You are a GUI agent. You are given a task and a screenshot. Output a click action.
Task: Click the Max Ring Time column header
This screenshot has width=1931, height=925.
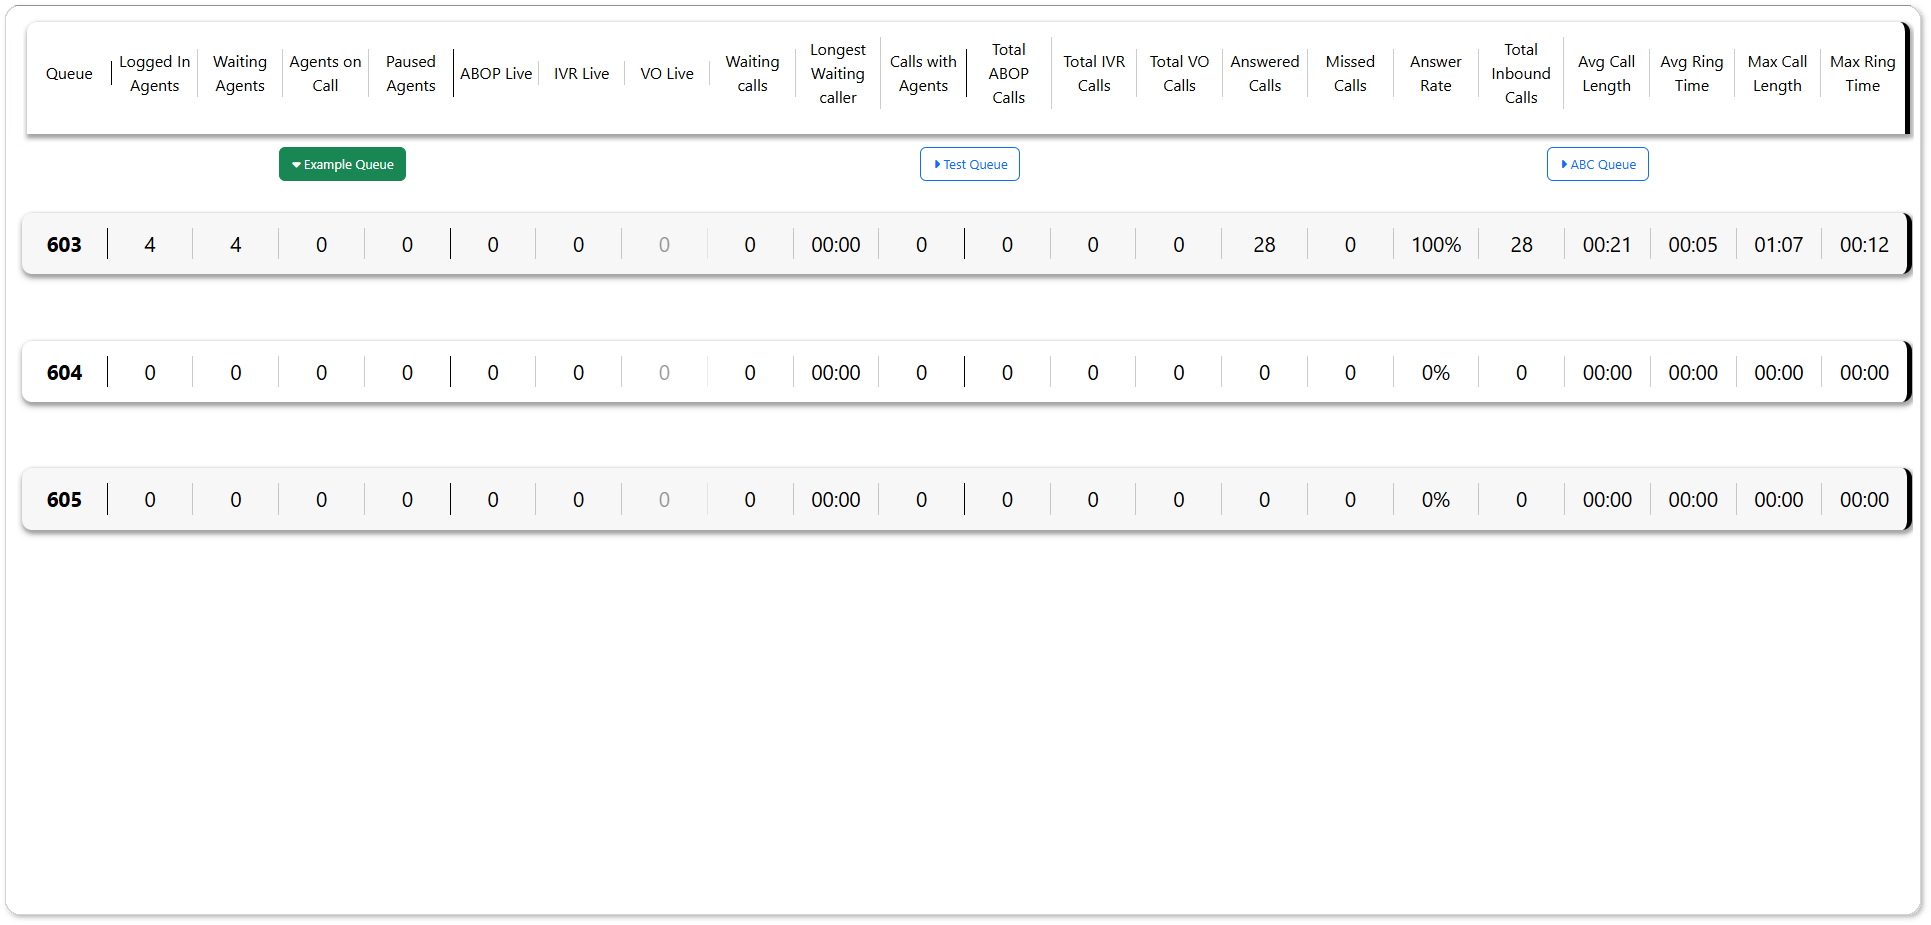(1862, 74)
